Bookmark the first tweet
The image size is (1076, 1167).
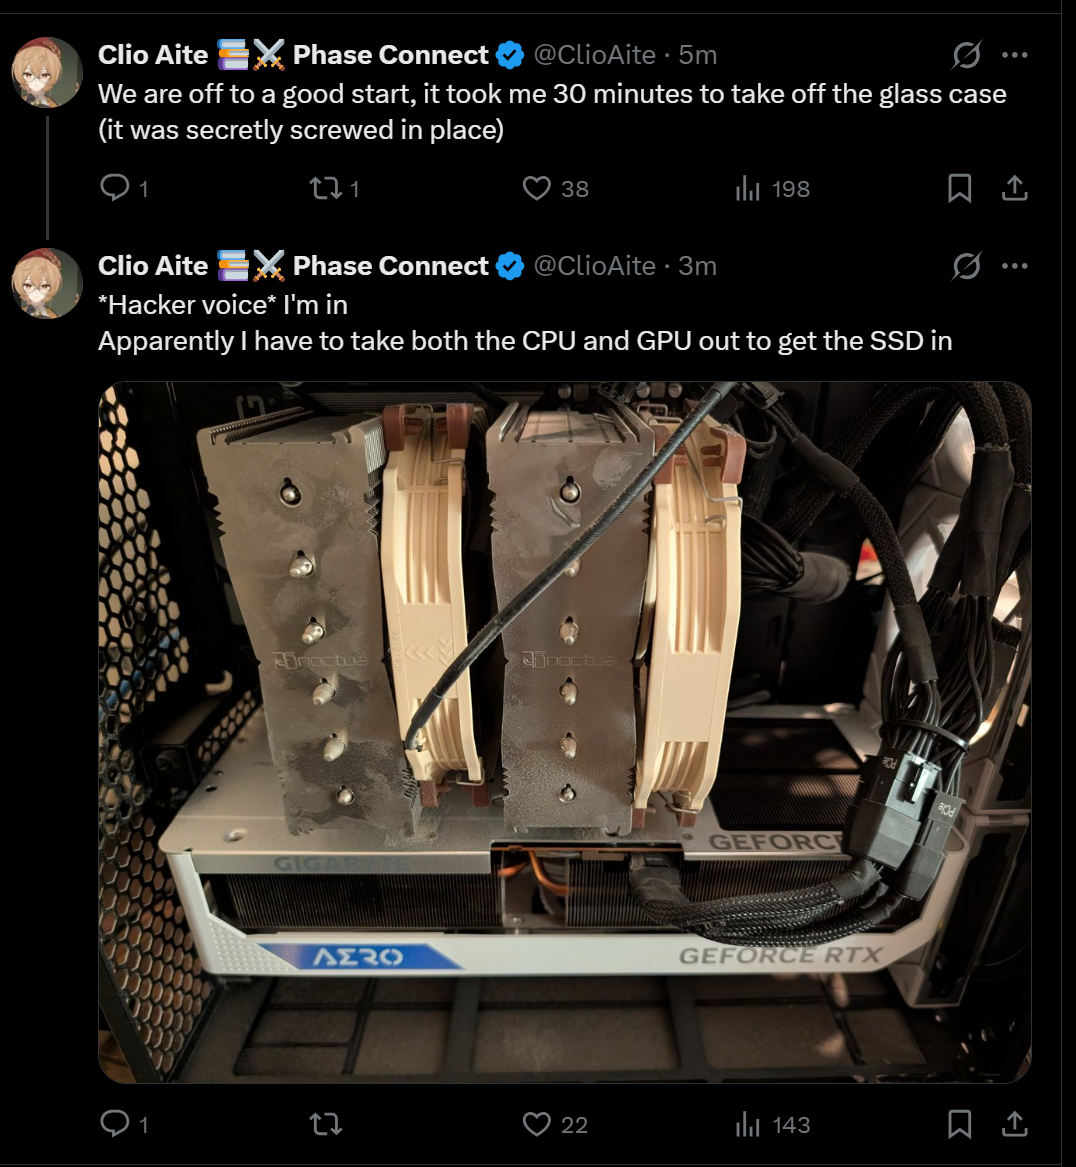click(x=960, y=188)
